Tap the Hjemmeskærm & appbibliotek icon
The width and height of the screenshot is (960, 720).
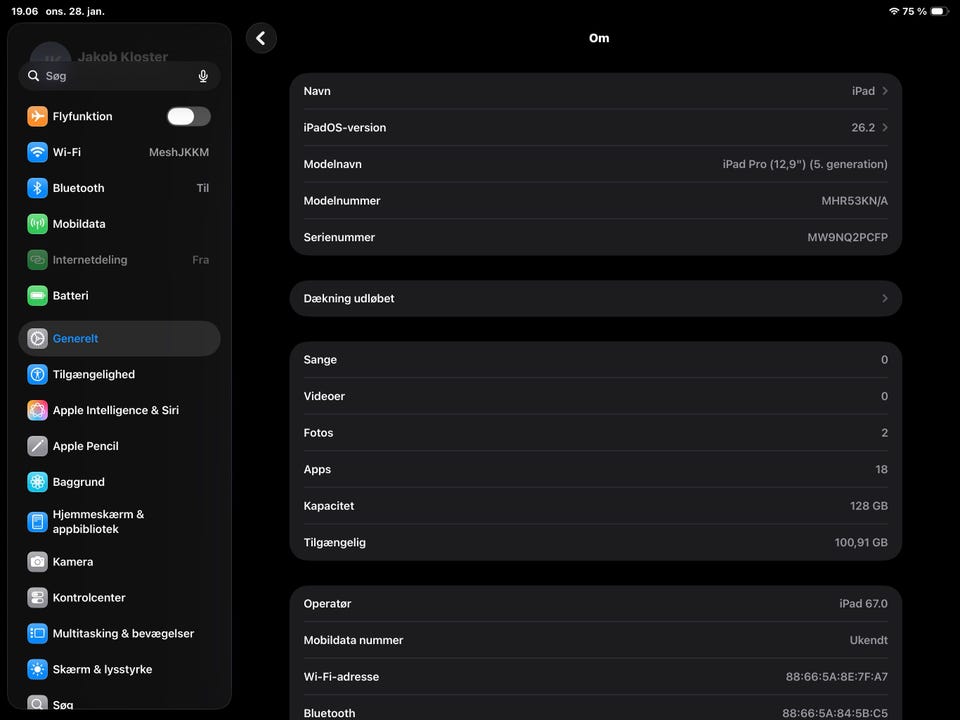tap(37, 522)
